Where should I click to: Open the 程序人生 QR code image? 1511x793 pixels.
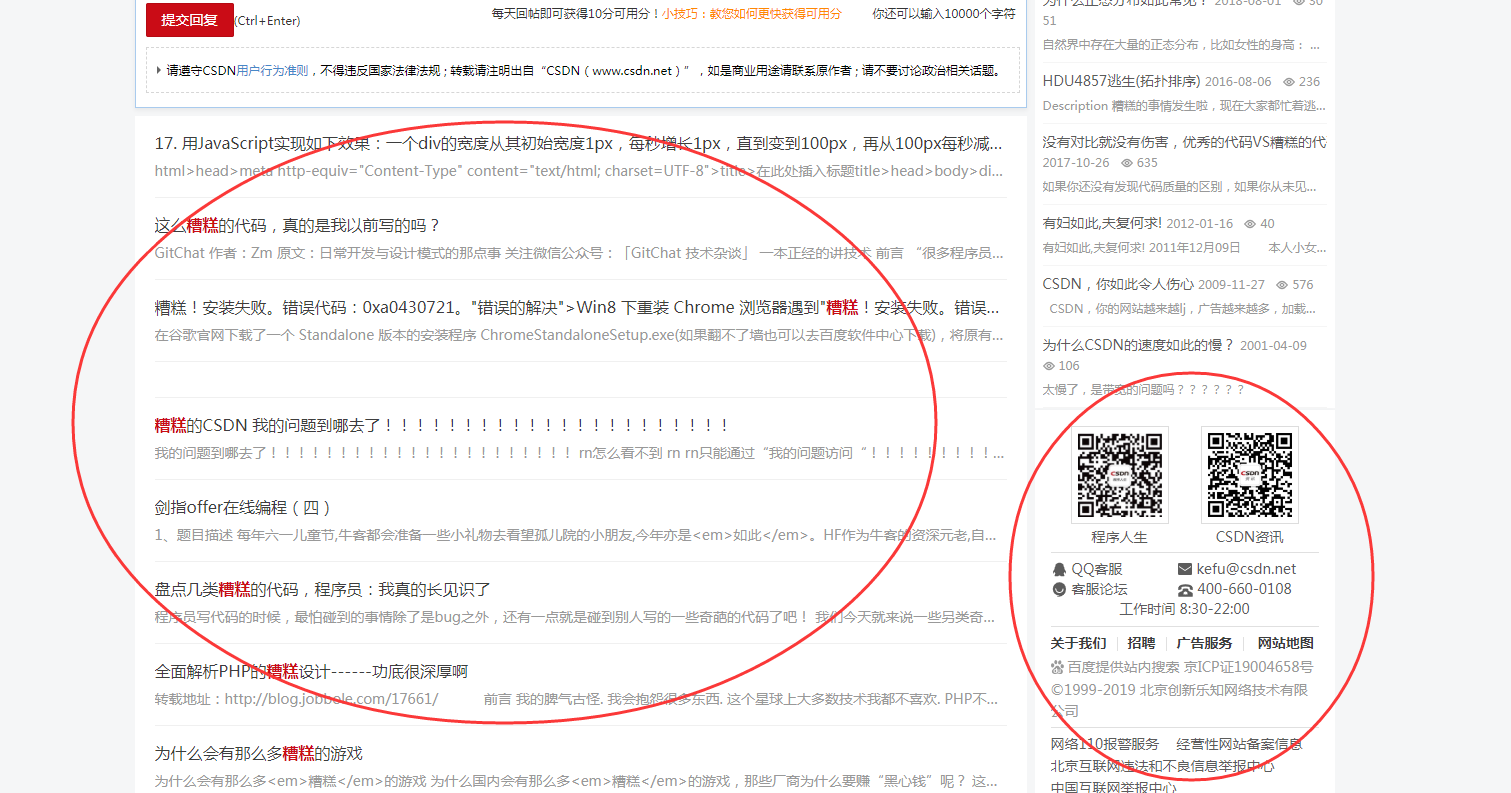coord(1120,475)
